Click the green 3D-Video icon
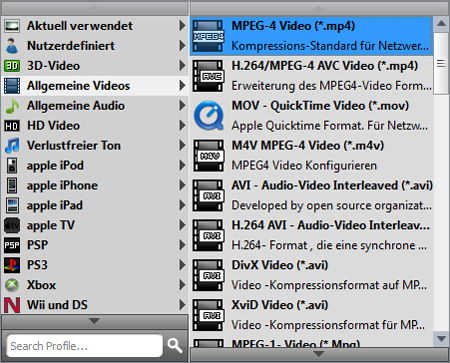Image resolution: width=450 pixels, height=363 pixels. click(12, 66)
